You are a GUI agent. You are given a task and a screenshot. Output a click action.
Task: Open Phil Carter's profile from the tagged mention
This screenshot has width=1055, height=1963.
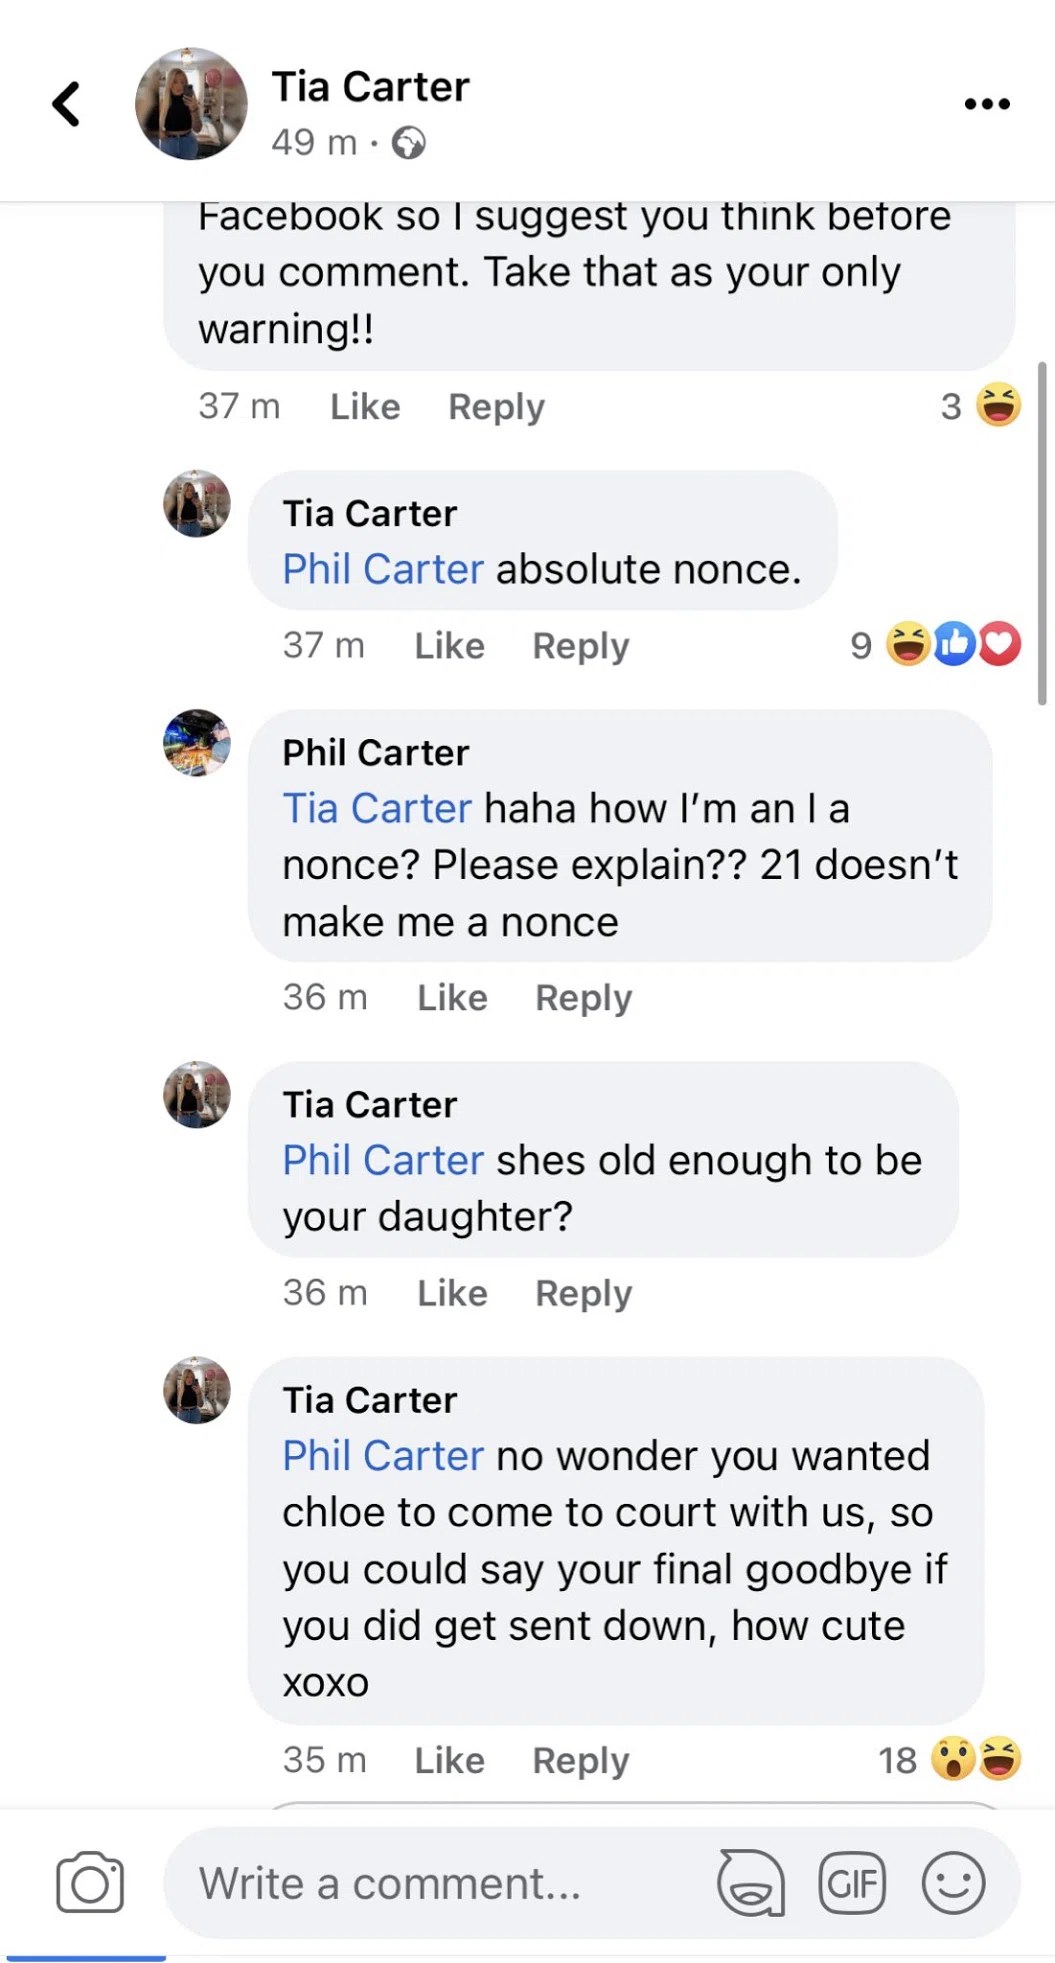click(381, 567)
